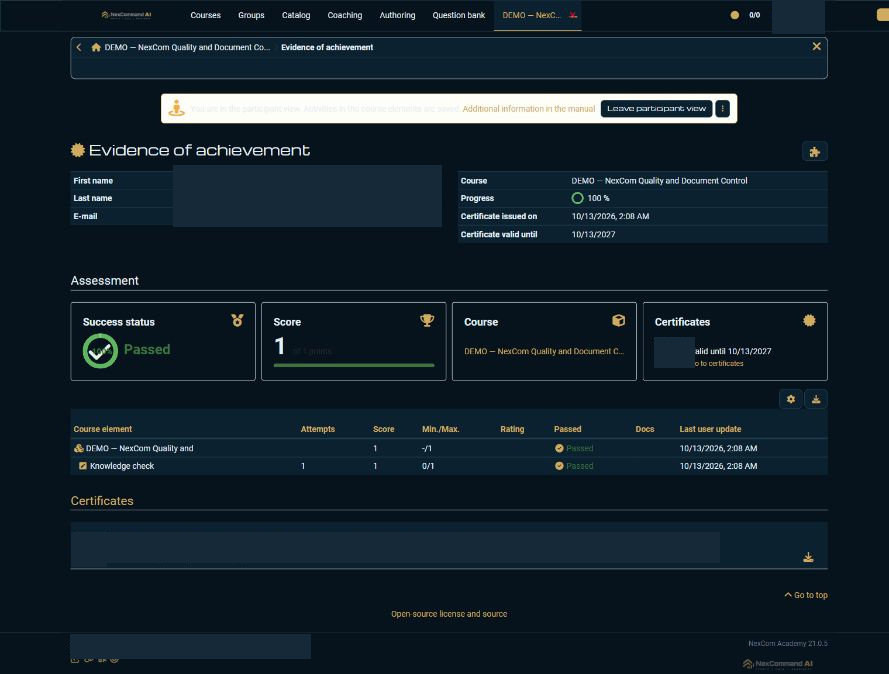Click the 0/0 counter in header
Viewport: 889px width, 674px height.
point(755,15)
